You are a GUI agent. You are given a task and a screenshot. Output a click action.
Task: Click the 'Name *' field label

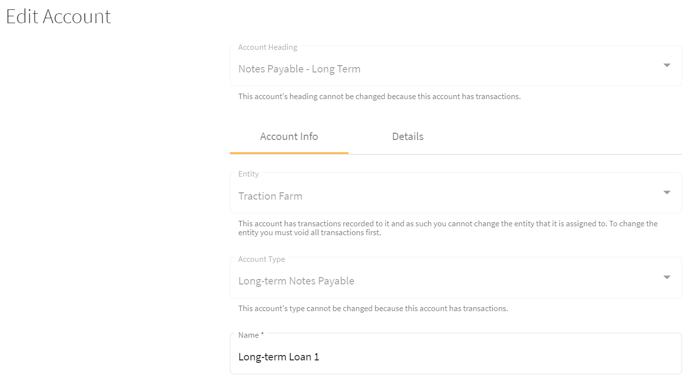(x=251, y=335)
